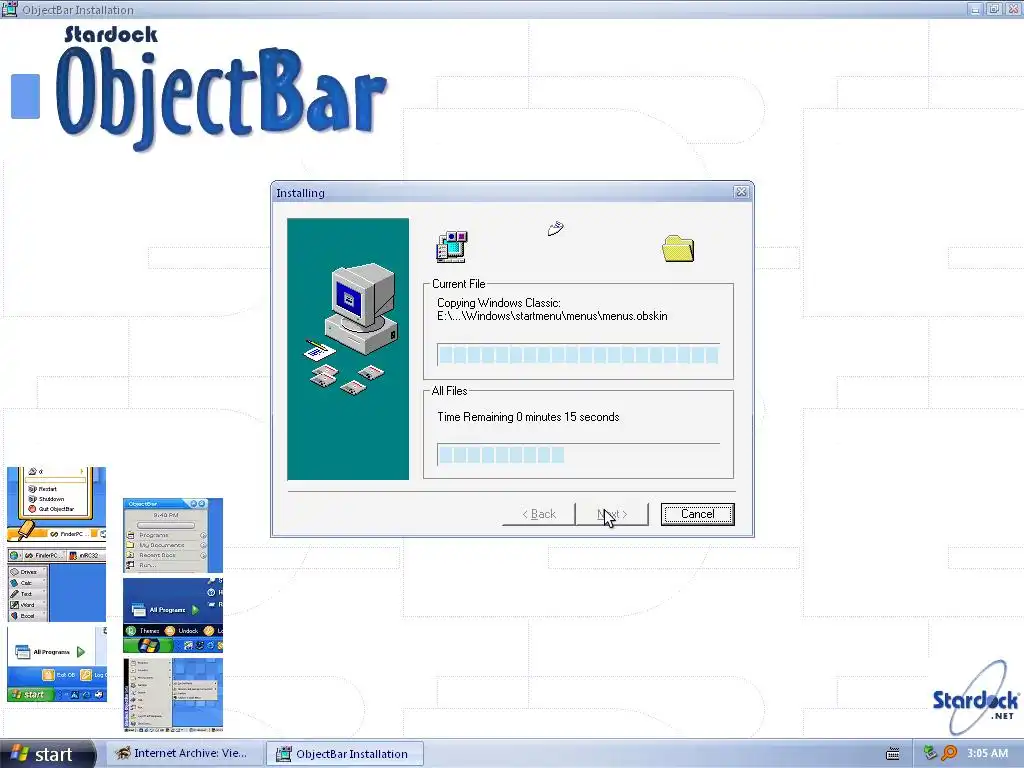Click the 3:05 AM taskbar clock
Viewport: 1024px width, 768px height.
[x=987, y=753]
